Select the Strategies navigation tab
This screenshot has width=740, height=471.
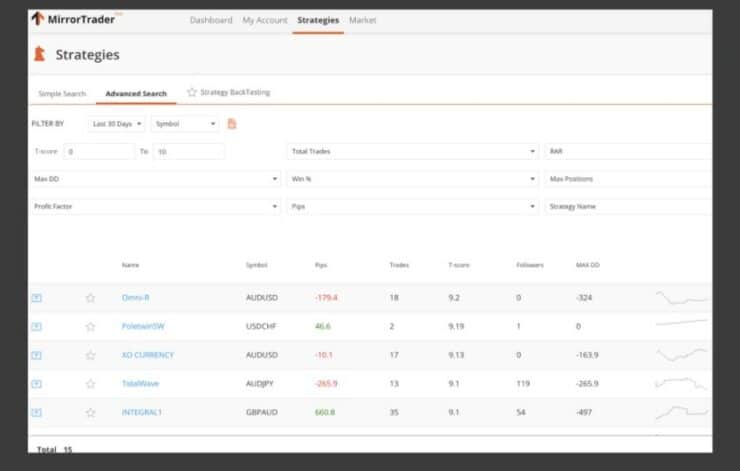coord(318,20)
